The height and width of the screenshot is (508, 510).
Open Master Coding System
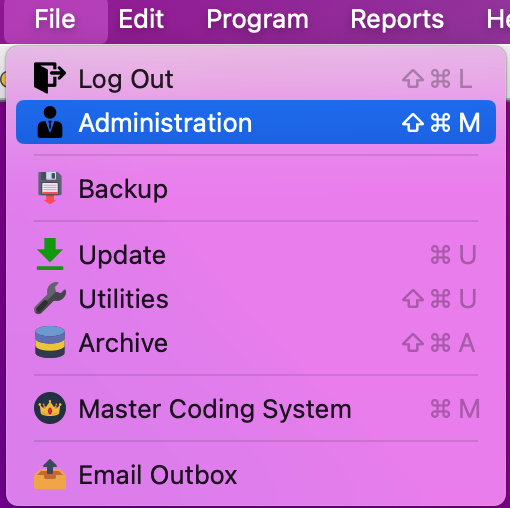(256, 408)
